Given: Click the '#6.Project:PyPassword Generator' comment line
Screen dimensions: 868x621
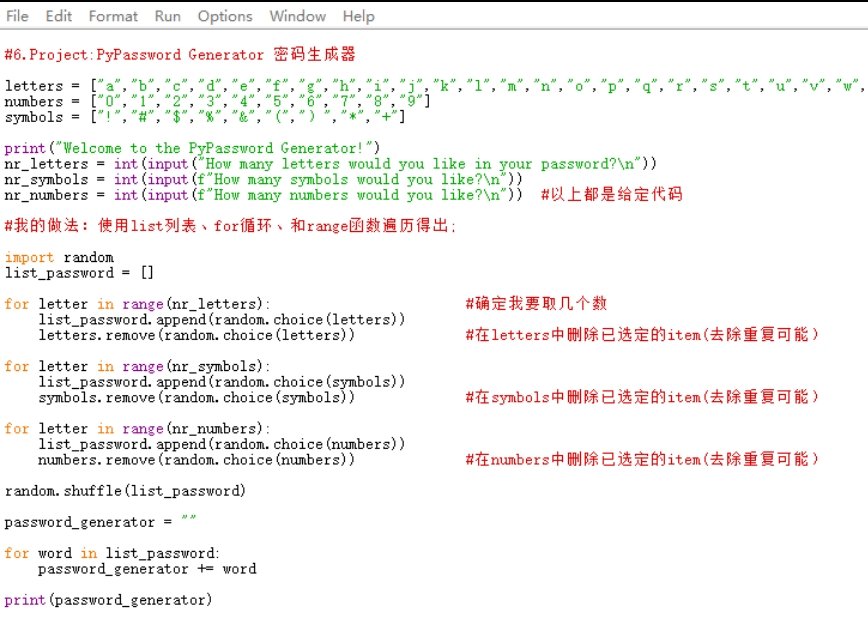Looking at the screenshot, I should pos(180,54).
